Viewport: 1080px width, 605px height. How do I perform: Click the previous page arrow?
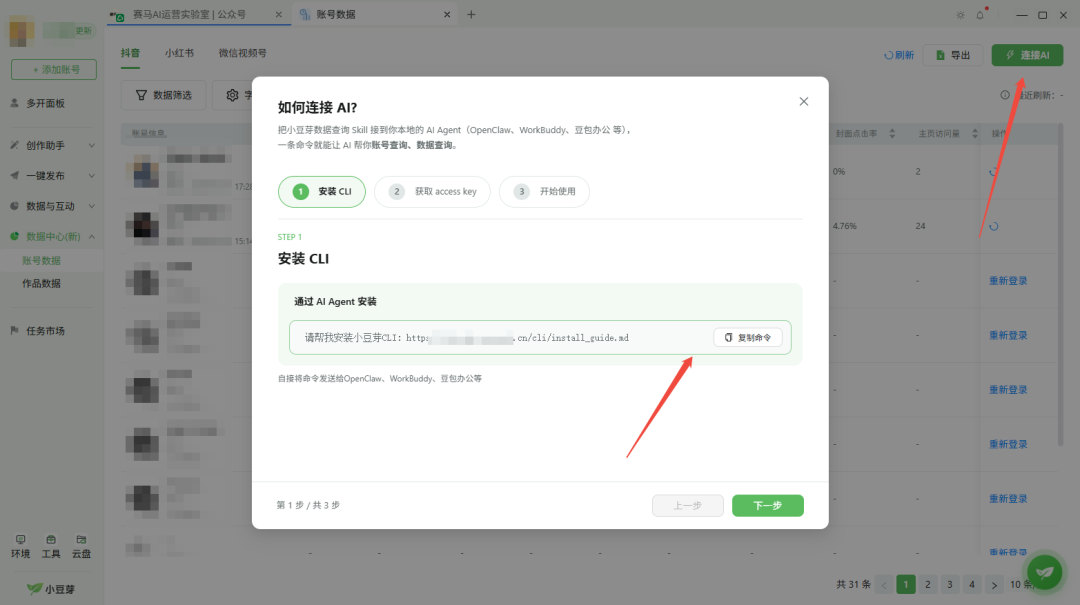pos(884,584)
